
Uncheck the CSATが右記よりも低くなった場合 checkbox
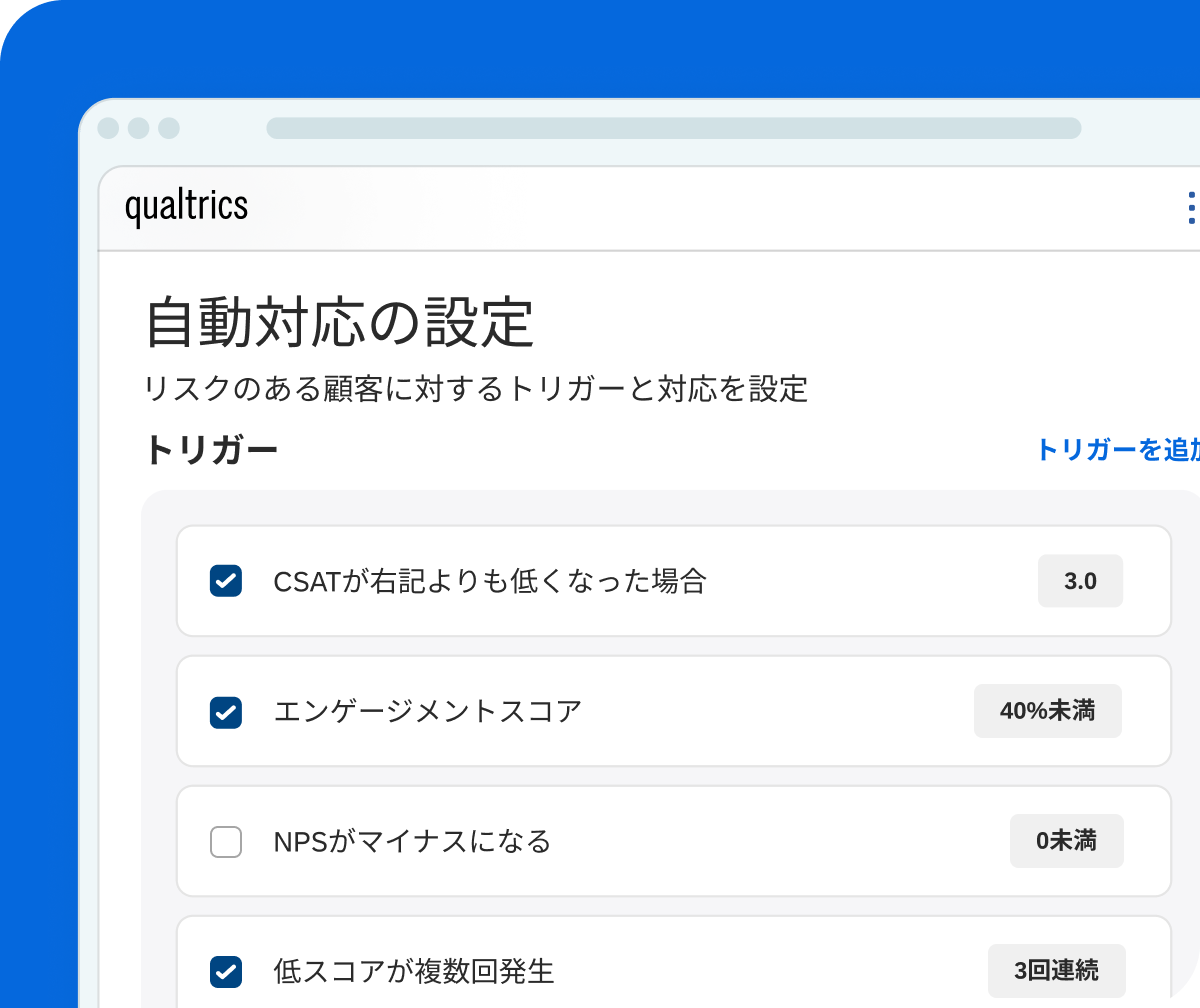click(x=226, y=581)
